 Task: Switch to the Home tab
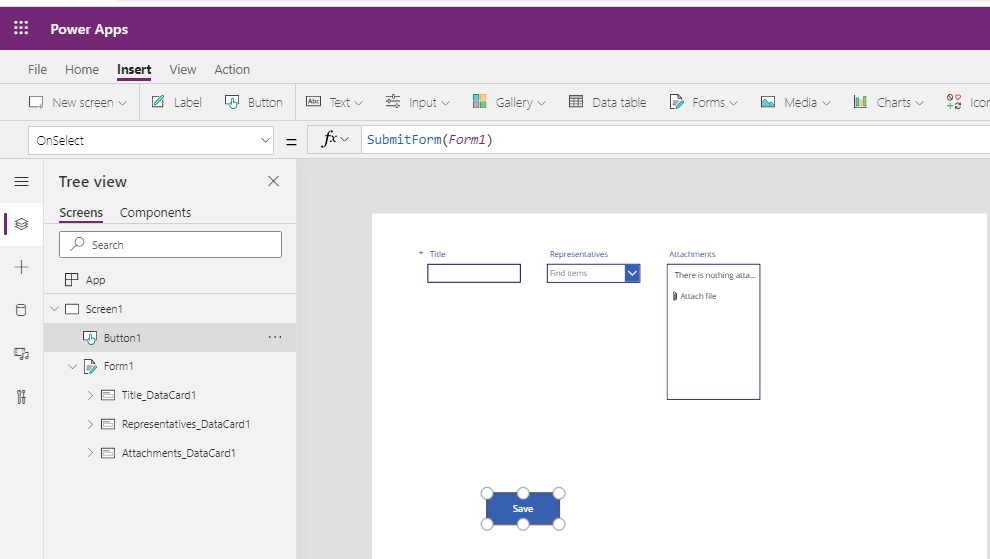click(82, 69)
